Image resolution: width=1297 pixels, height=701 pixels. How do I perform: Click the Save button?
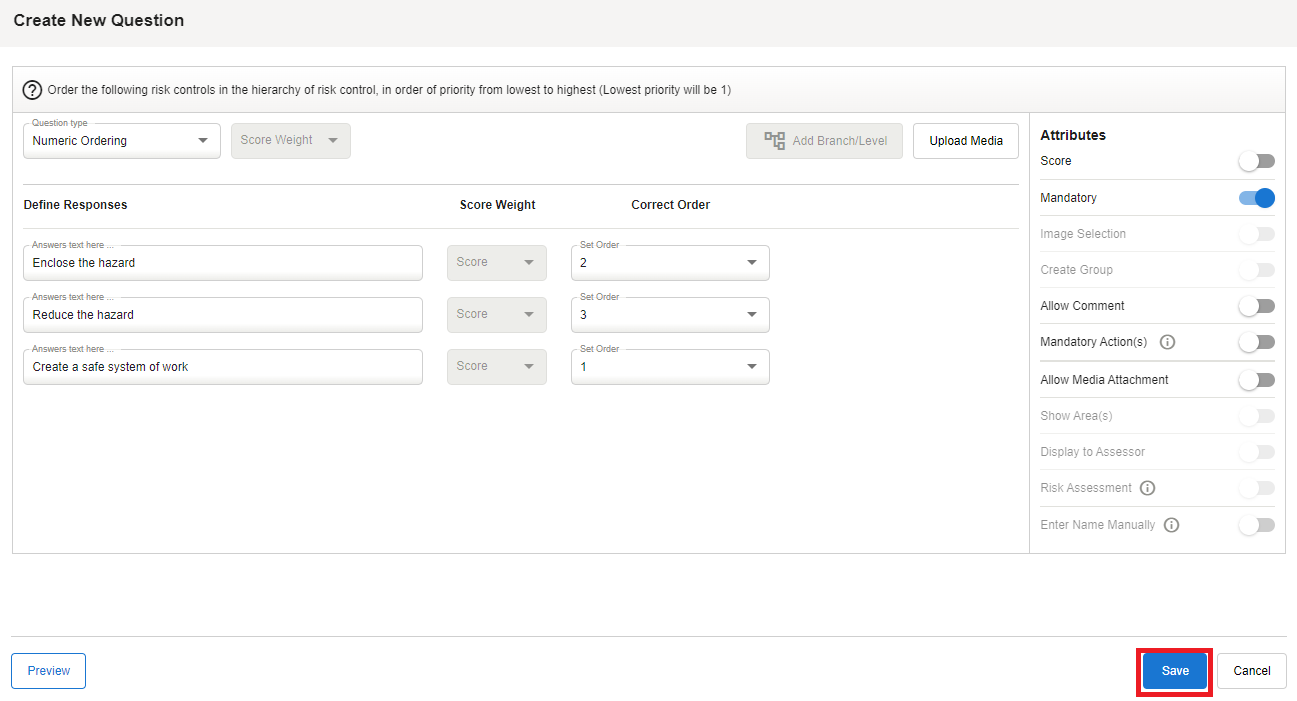[1175, 671]
